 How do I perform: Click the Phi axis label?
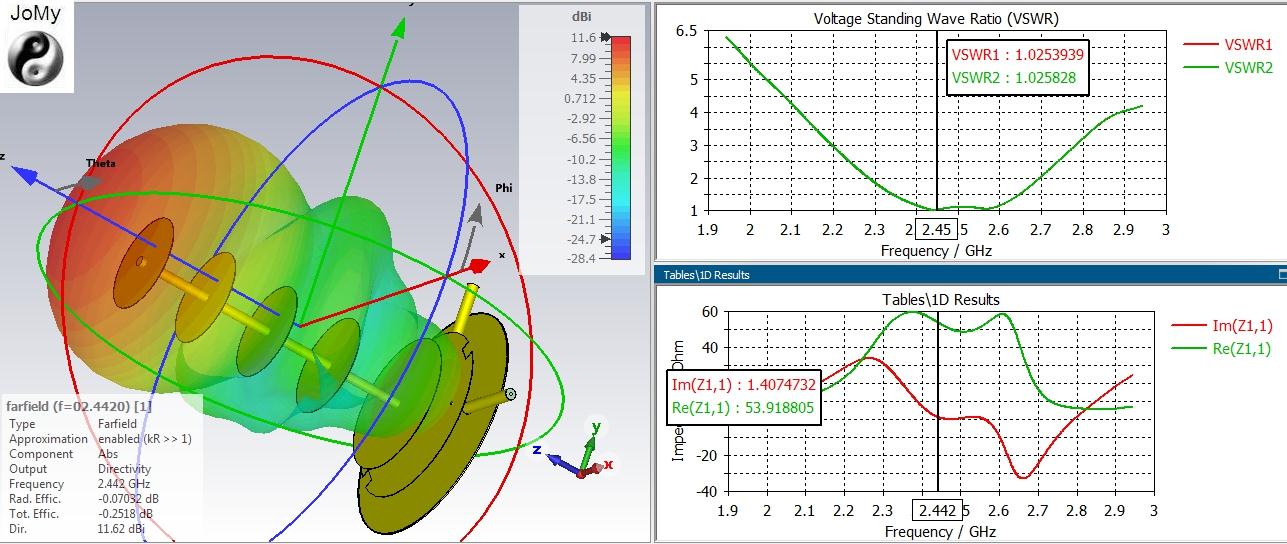[505, 187]
